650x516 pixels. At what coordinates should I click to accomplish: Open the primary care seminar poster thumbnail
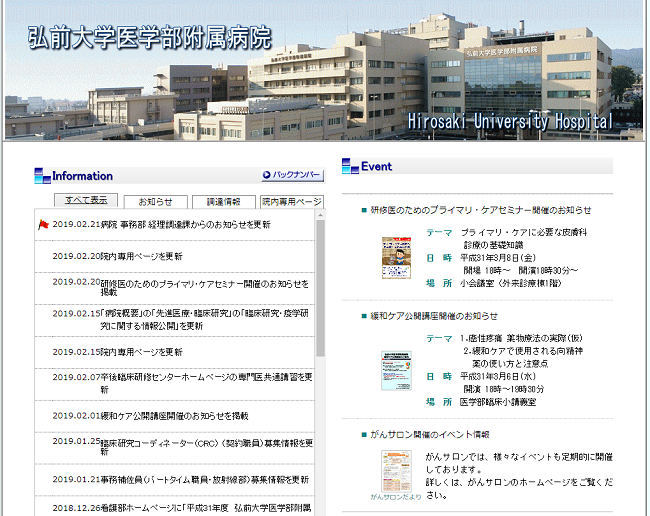pos(396,258)
